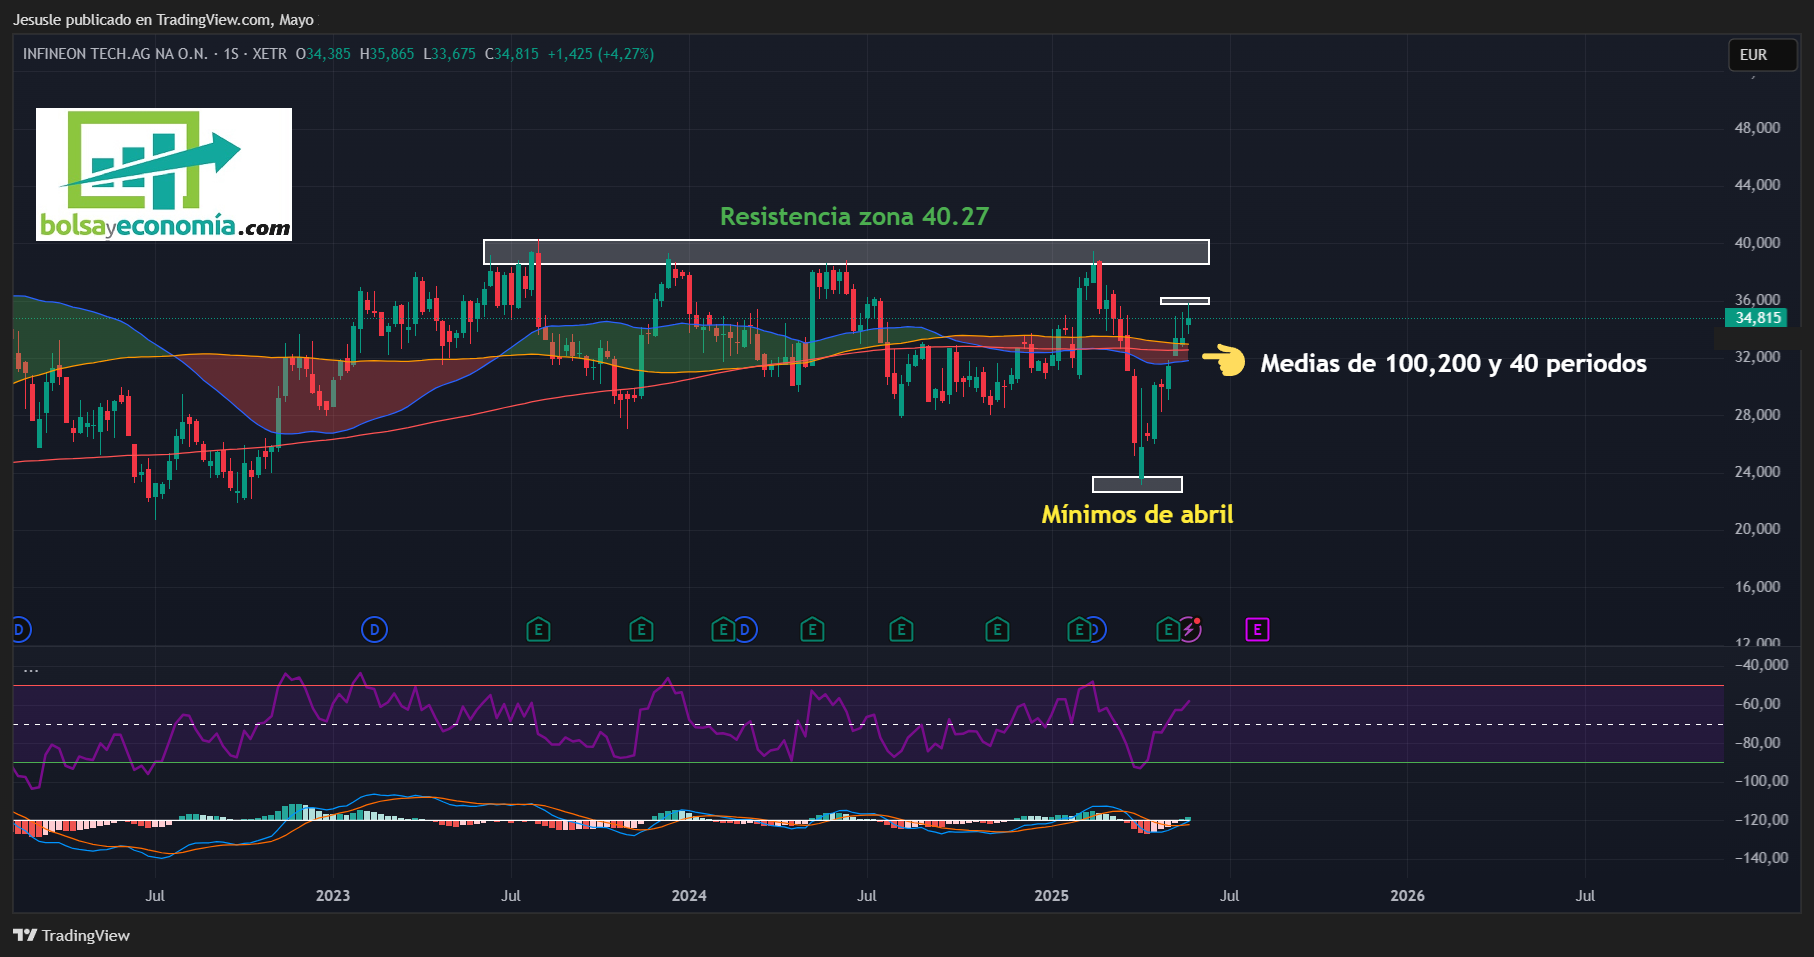Click the 20,000 price axis label
The width and height of the screenshot is (1814, 957).
click(1757, 529)
